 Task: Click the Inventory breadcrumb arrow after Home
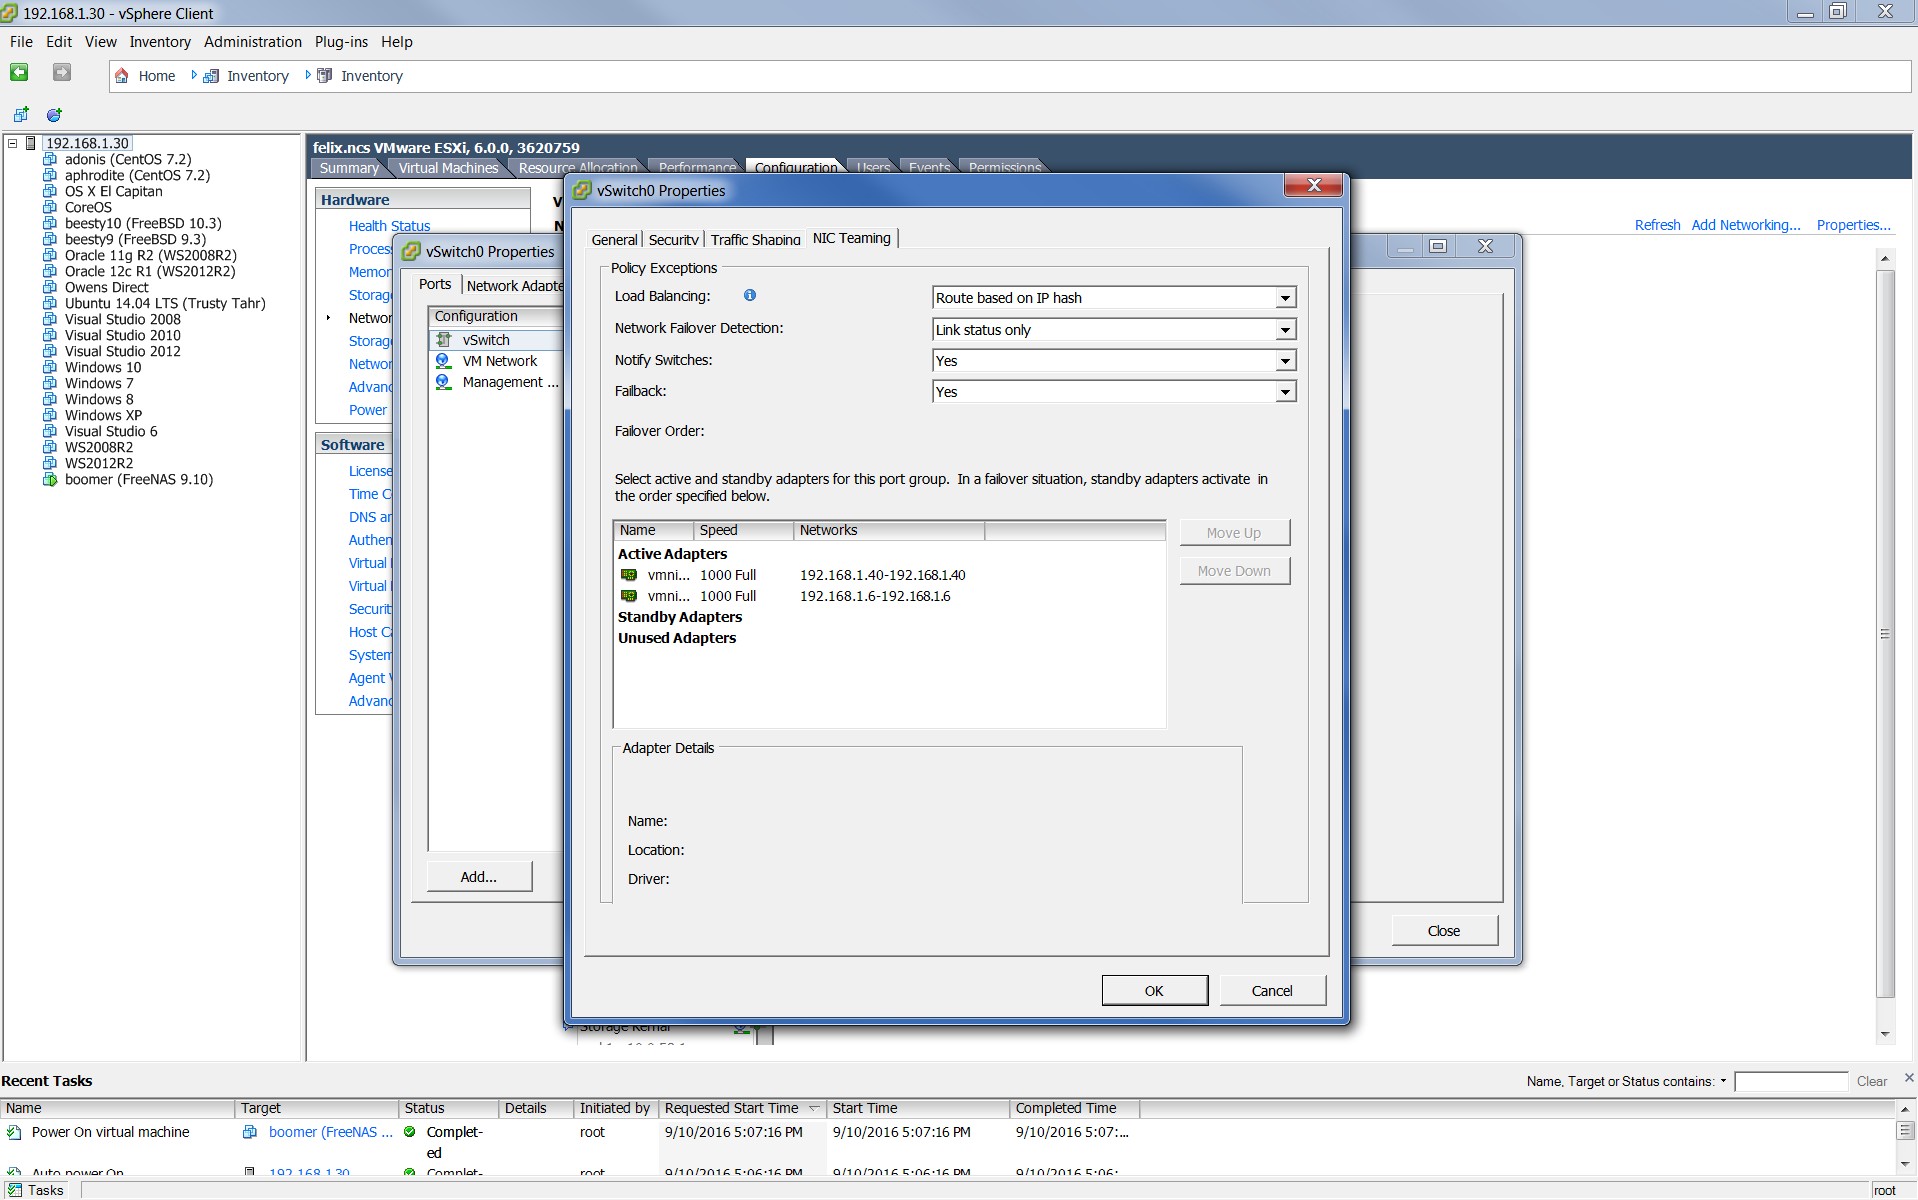[x=194, y=75]
